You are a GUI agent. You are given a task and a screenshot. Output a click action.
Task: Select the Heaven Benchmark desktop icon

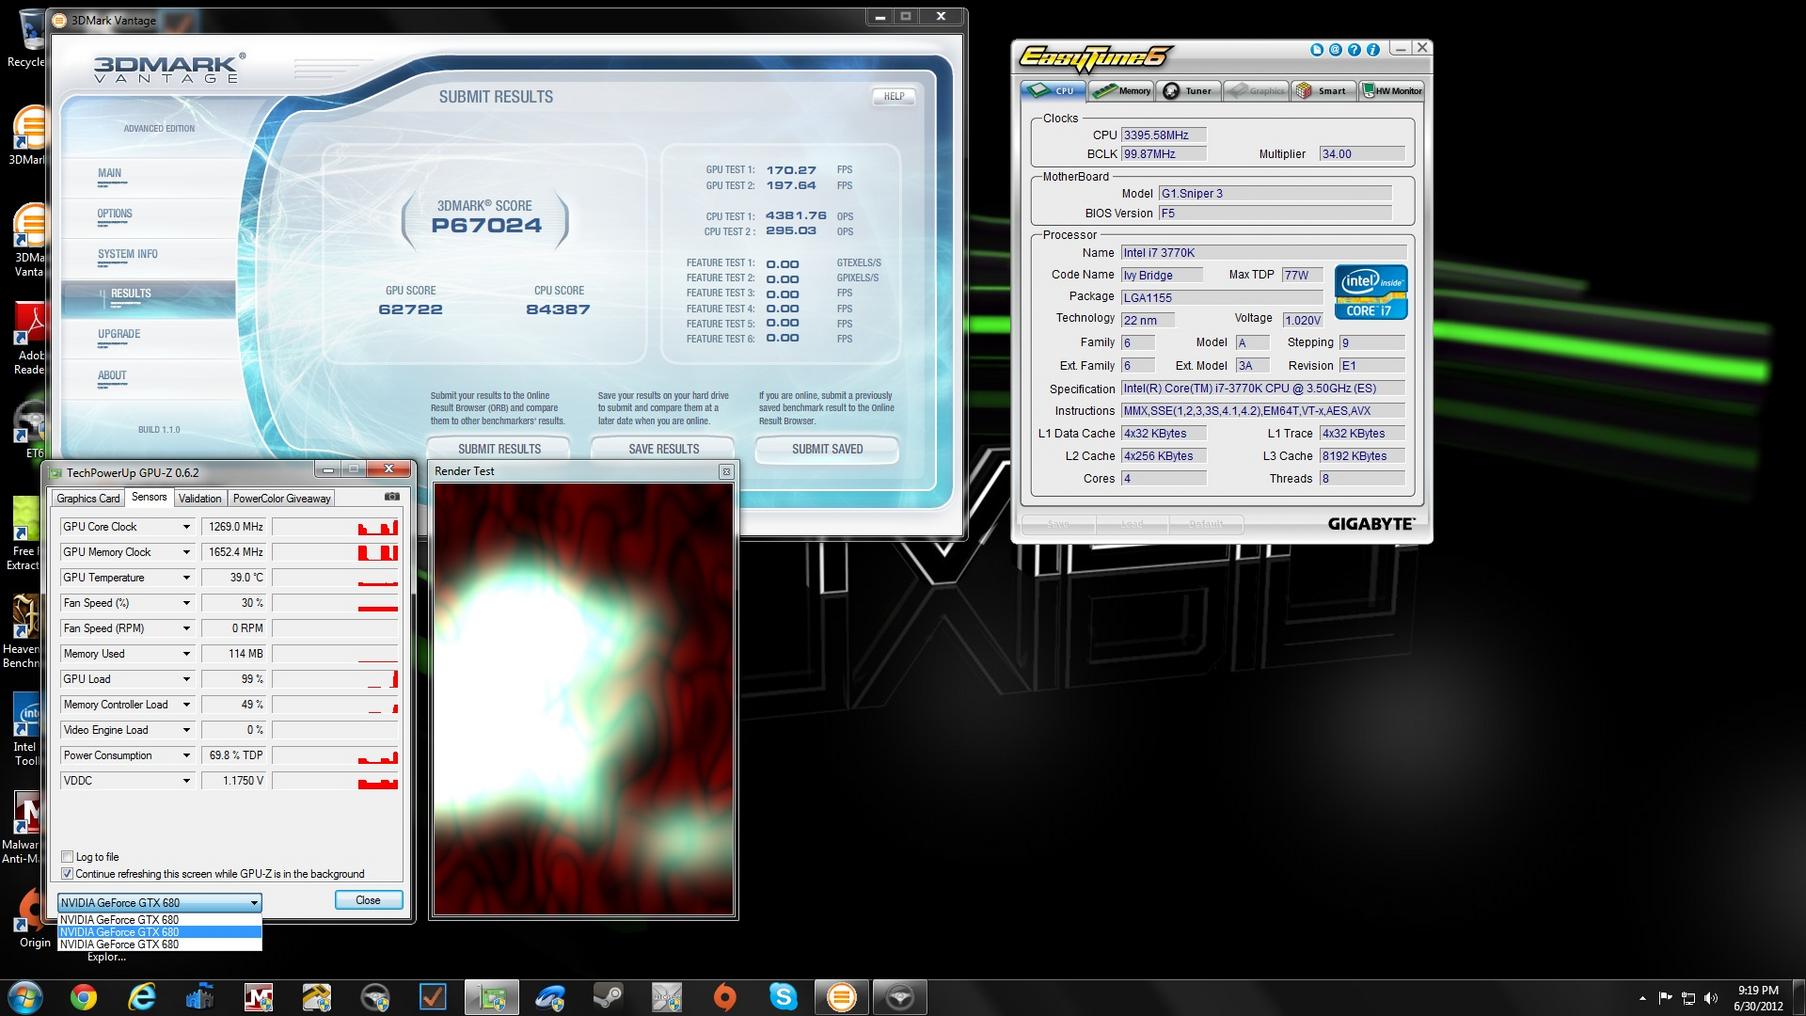click(x=22, y=630)
